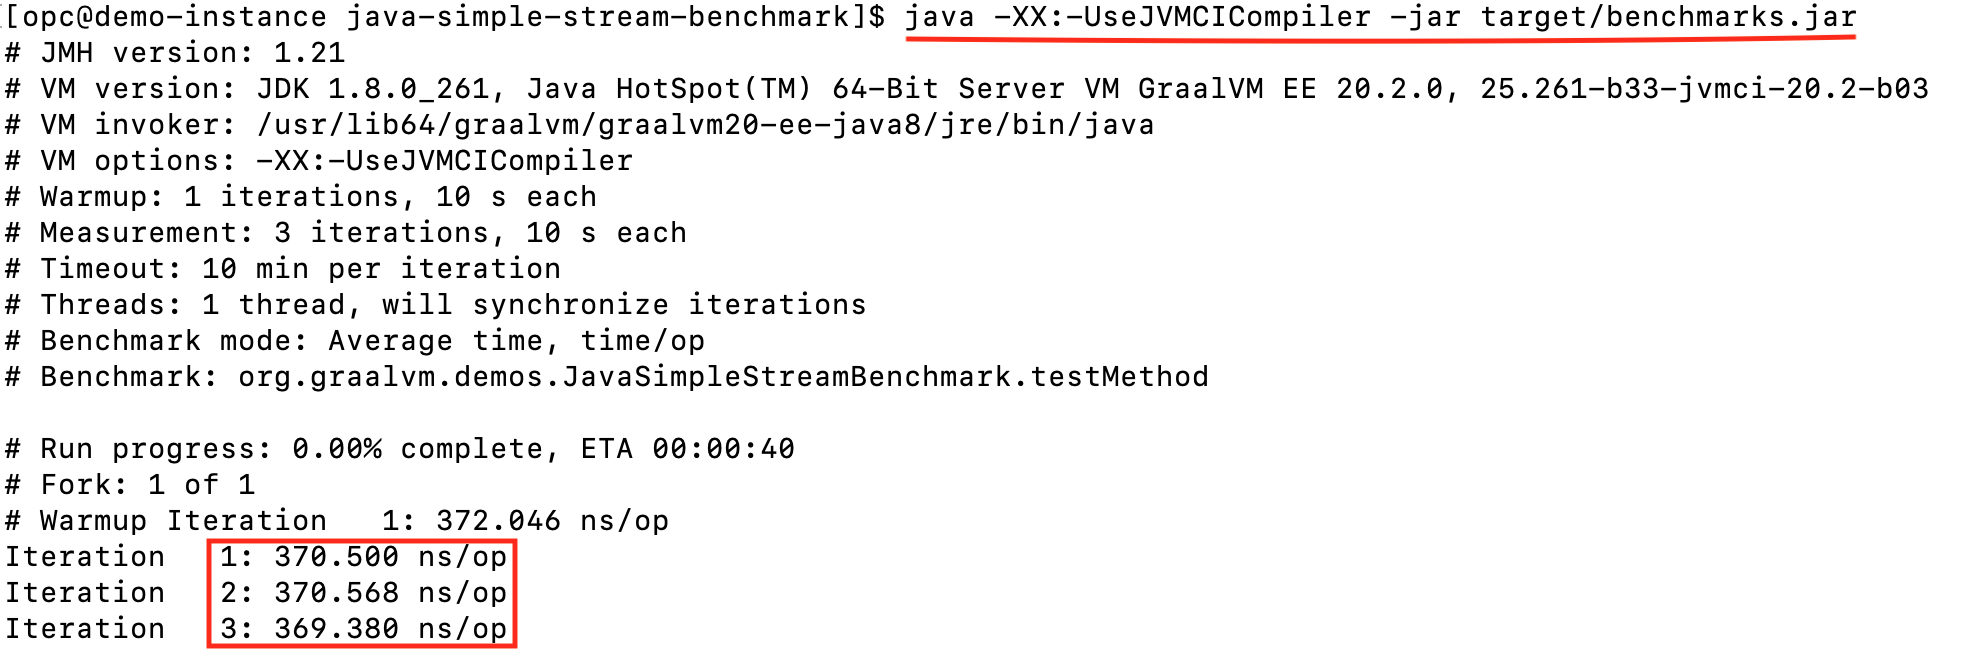Click the Iteration 2 result 370.568 ns/op
This screenshot has width=1962, height=664.
pyautogui.click(x=363, y=593)
